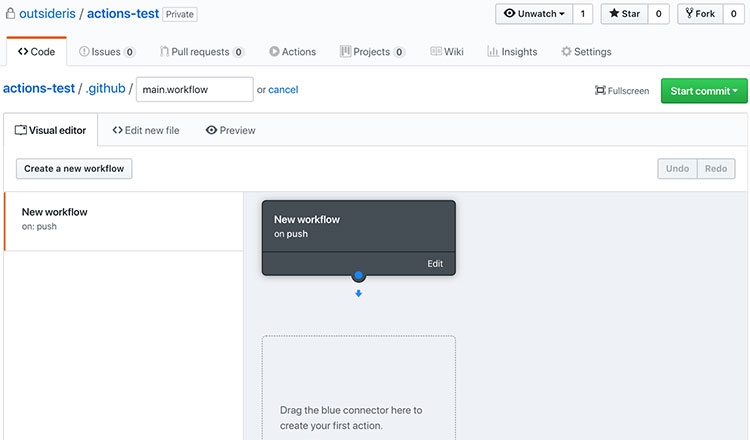
Task: Click the watchers count 1
Action: coord(583,14)
